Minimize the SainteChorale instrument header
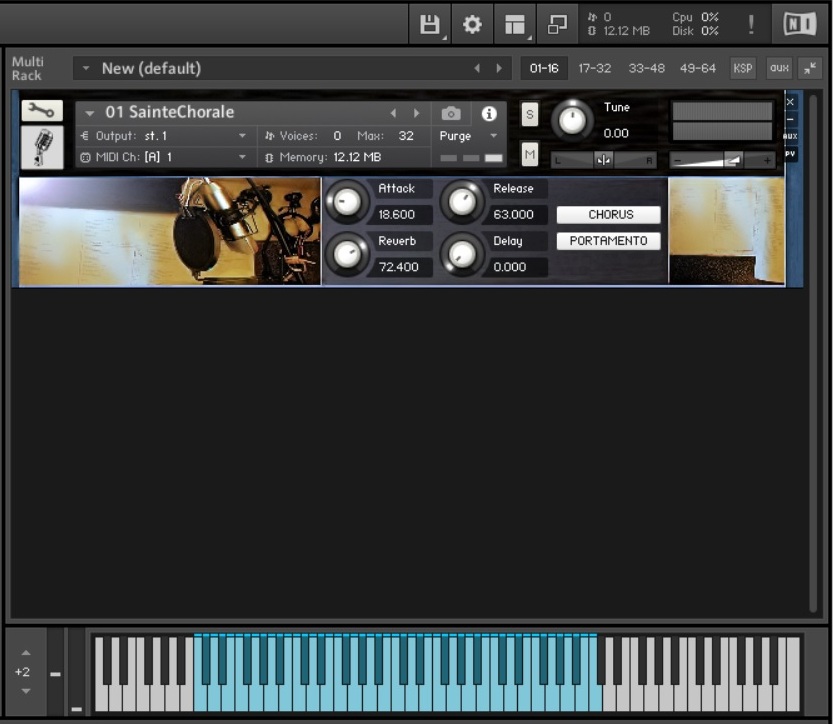Viewport: 833px width, 724px height. (x=790, y=119)
